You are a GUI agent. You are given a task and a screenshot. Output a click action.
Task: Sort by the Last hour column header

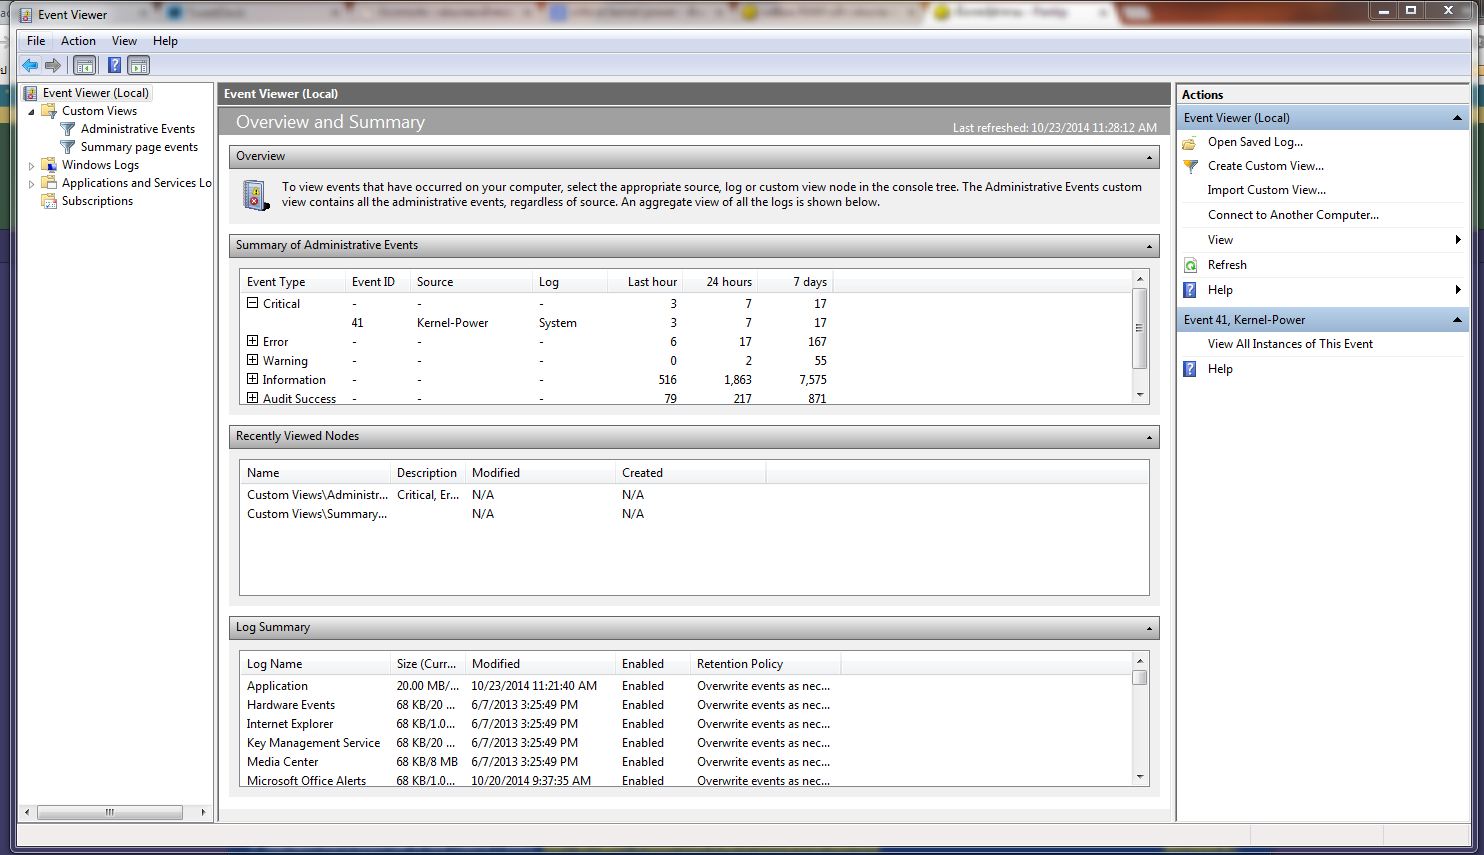click(x=646, y=282)
